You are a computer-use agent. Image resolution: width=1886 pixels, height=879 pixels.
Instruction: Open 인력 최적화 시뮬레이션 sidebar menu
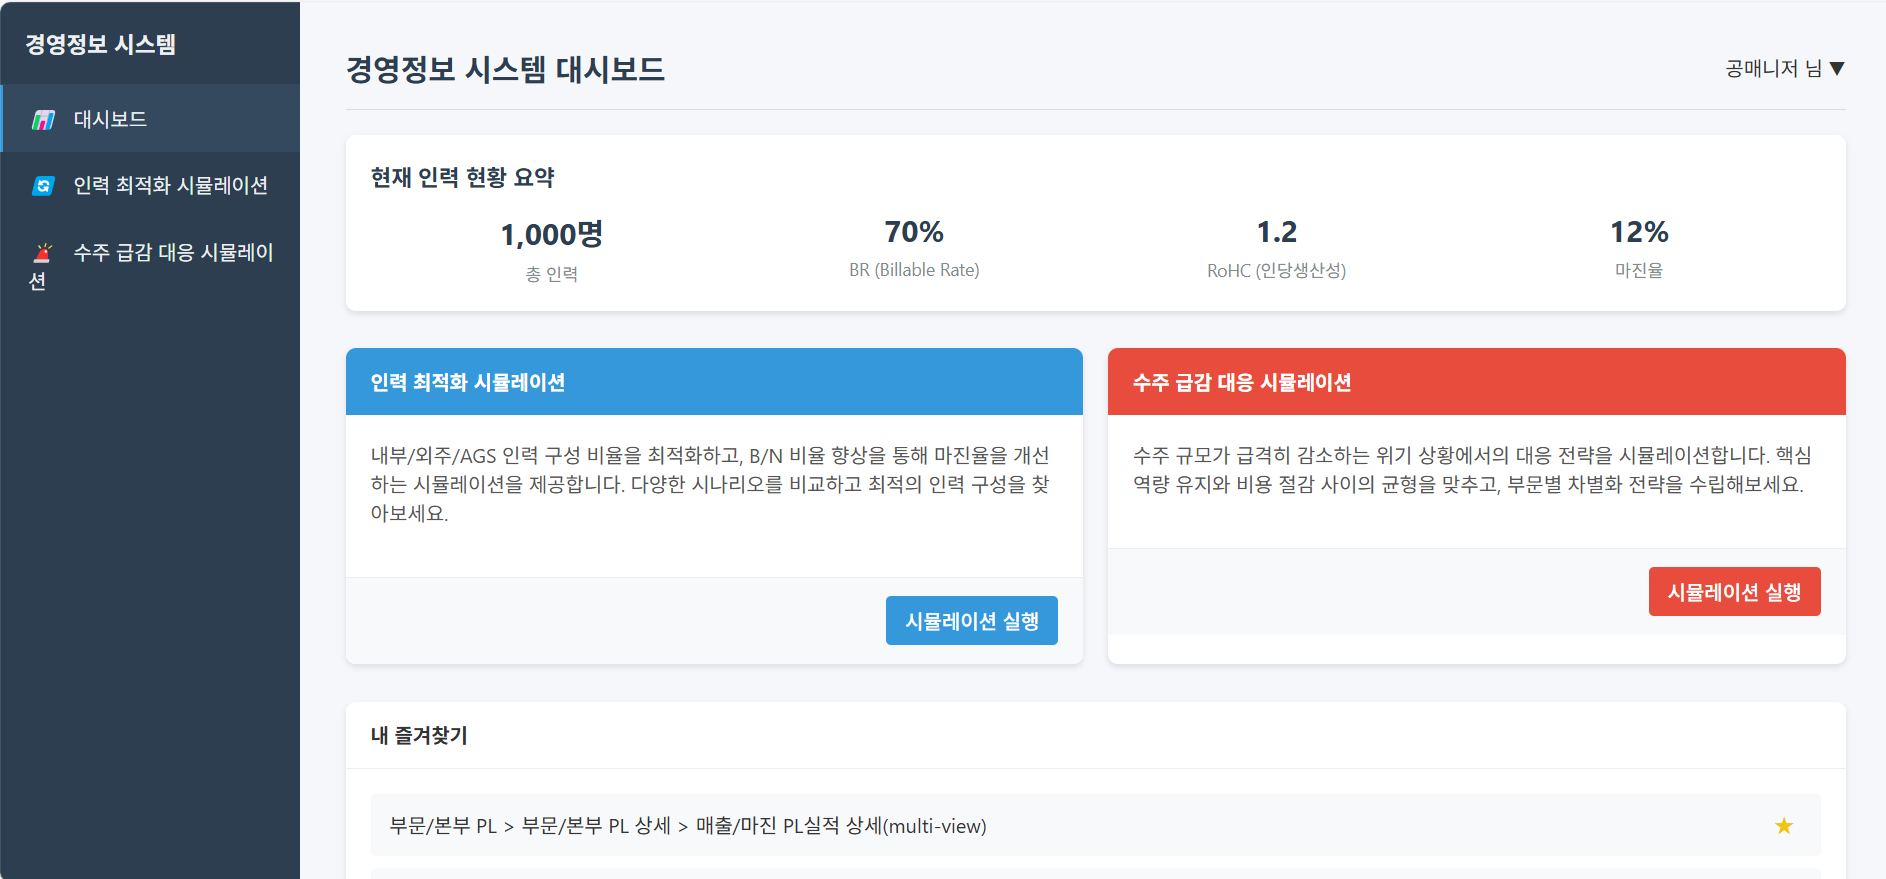[150, 185]
